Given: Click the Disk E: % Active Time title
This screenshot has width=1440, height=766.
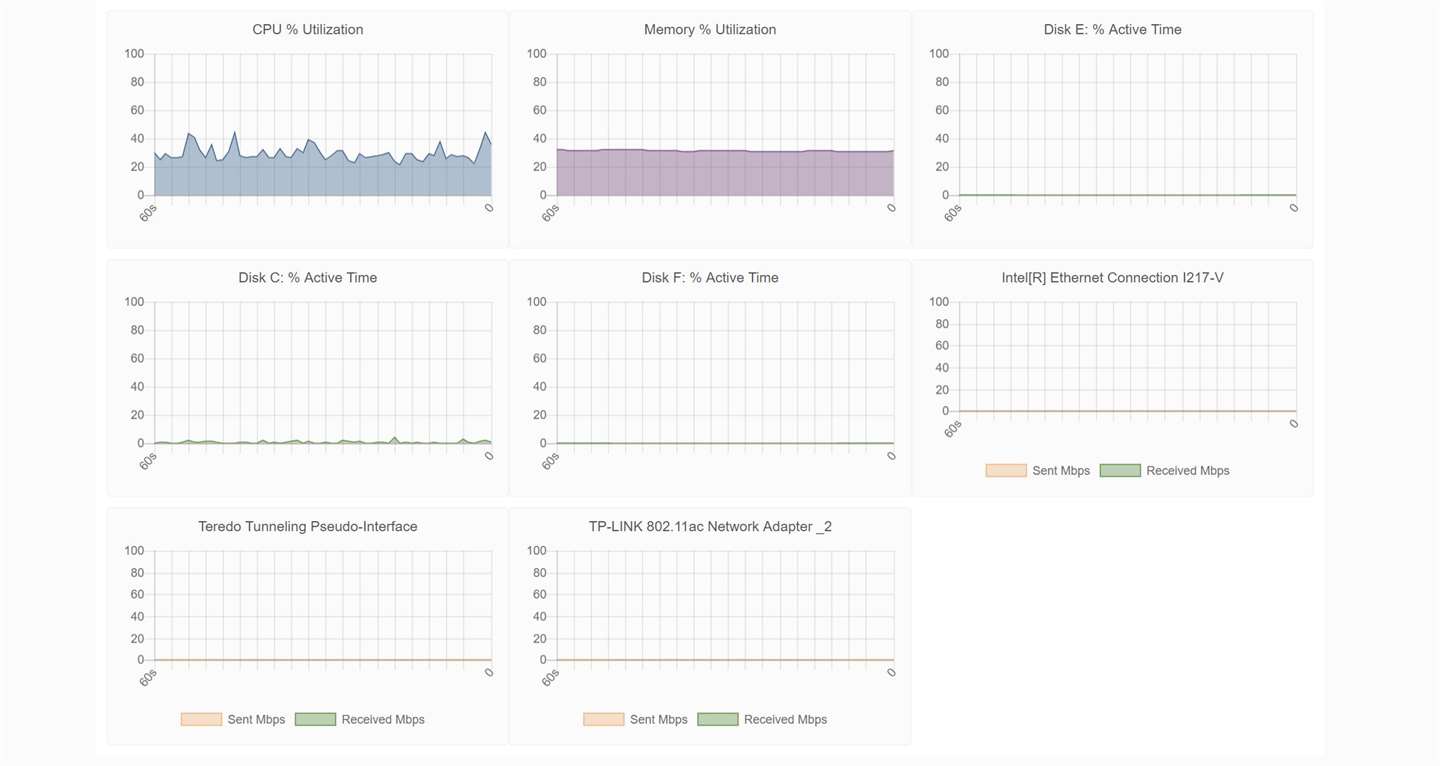Looking at the screenshot, I should (1113, 30).
